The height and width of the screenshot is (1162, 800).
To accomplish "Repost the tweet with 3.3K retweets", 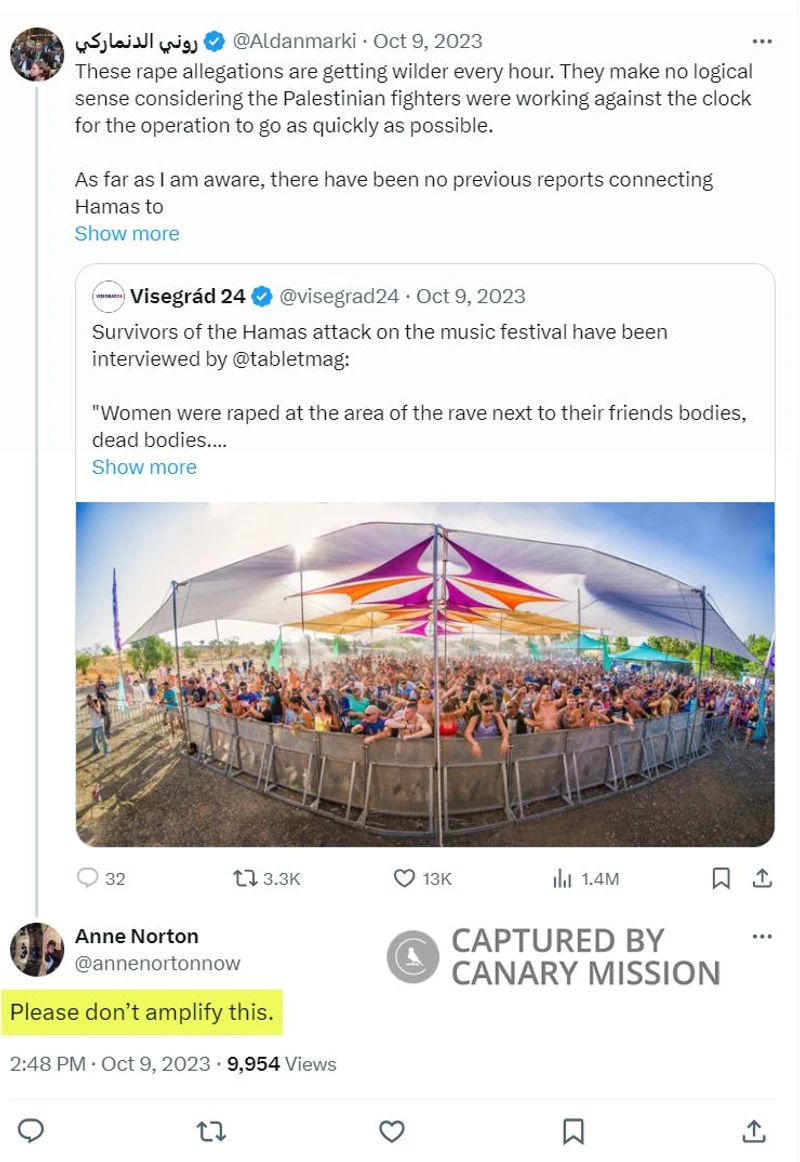I will click(x=245, y=879).
